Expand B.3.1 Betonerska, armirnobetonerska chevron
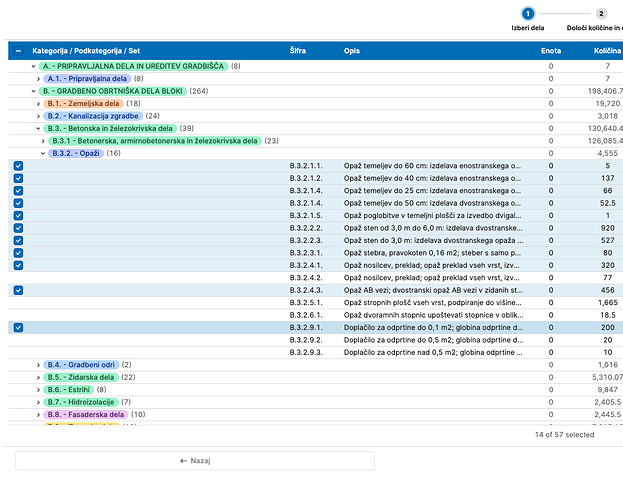Screen dimensions: 623x500 coord(43,141)
